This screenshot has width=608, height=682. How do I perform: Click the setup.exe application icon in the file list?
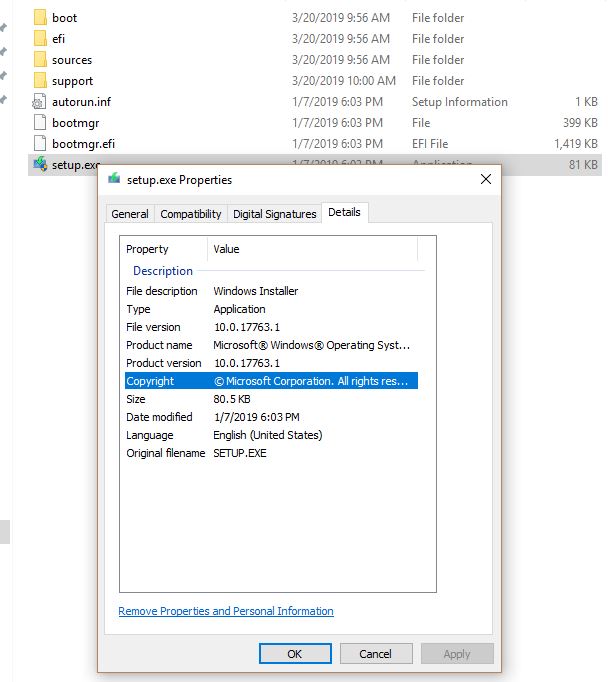[x=40, y=164]
